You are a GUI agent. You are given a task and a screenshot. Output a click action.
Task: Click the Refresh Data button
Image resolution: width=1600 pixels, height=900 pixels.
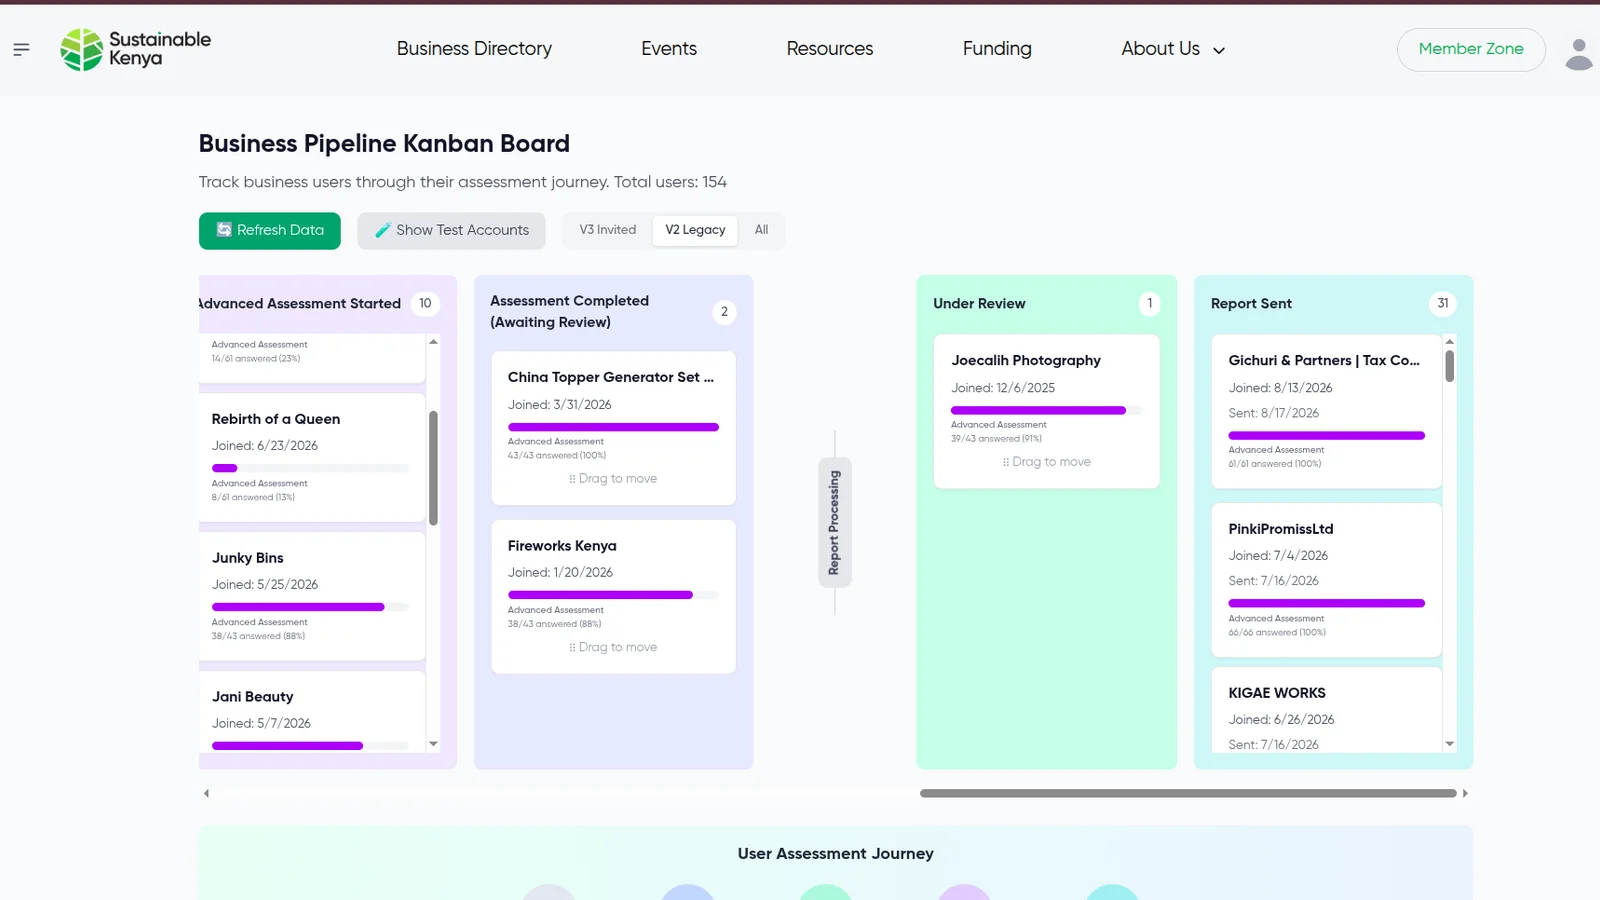coord(270,230)
